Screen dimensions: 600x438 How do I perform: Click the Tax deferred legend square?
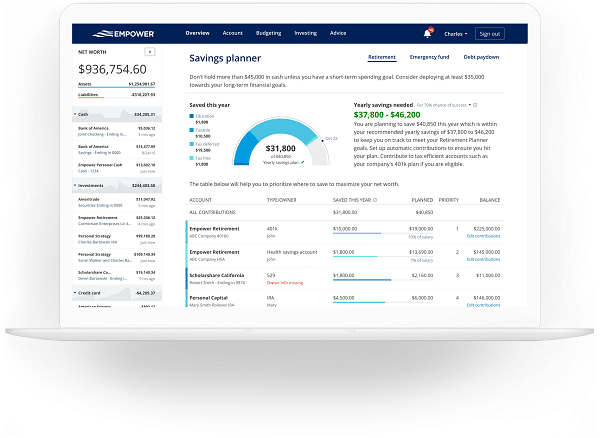pyautogui.click(x=191, y=143)
